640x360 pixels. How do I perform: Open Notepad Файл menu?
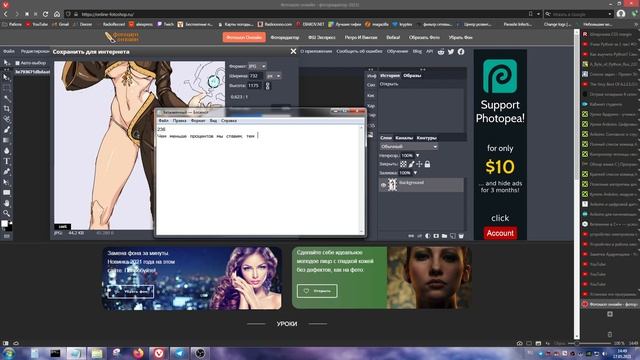tap(163, 121)
